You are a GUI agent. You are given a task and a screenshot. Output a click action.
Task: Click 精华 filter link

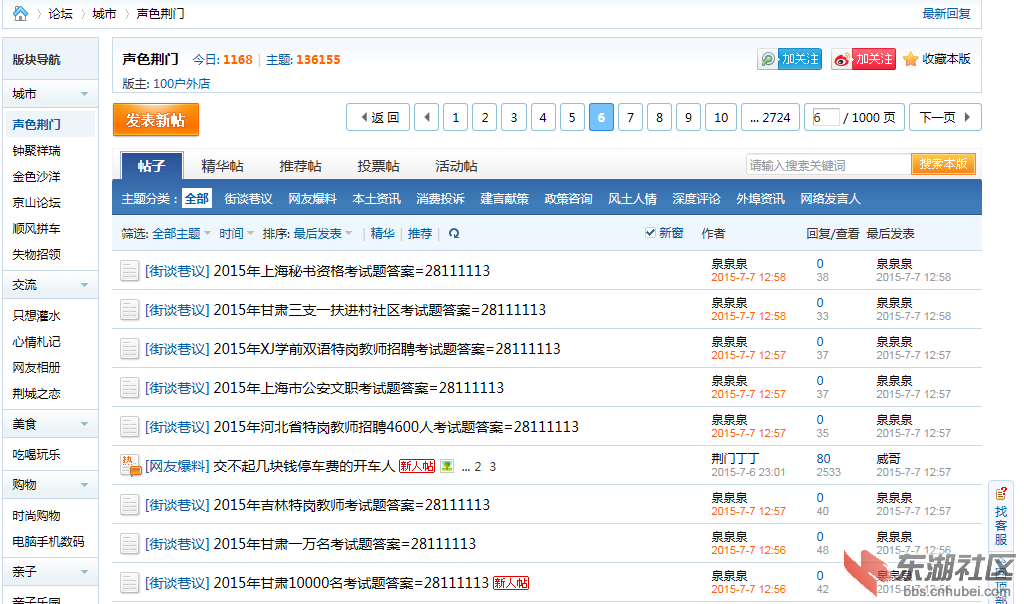(383, 234)
